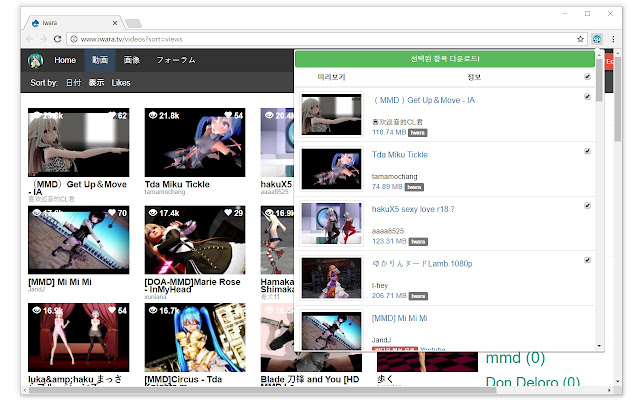Open Lamb.1080p link in popup

point(422,264)
